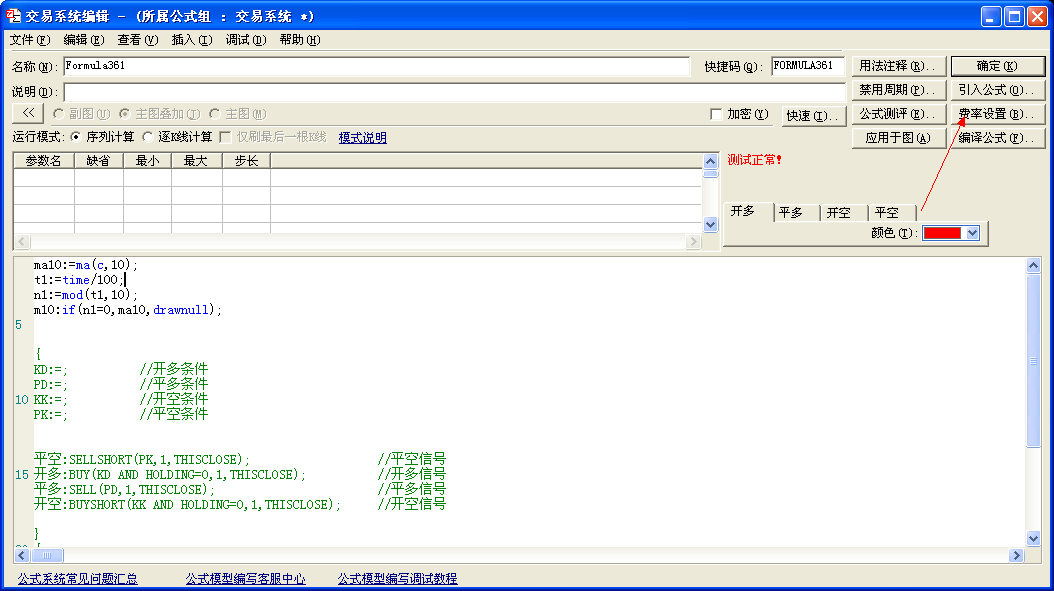Open the 插入 menu
The width and height of the screenshot is (1054, 591).
[192, 40]
